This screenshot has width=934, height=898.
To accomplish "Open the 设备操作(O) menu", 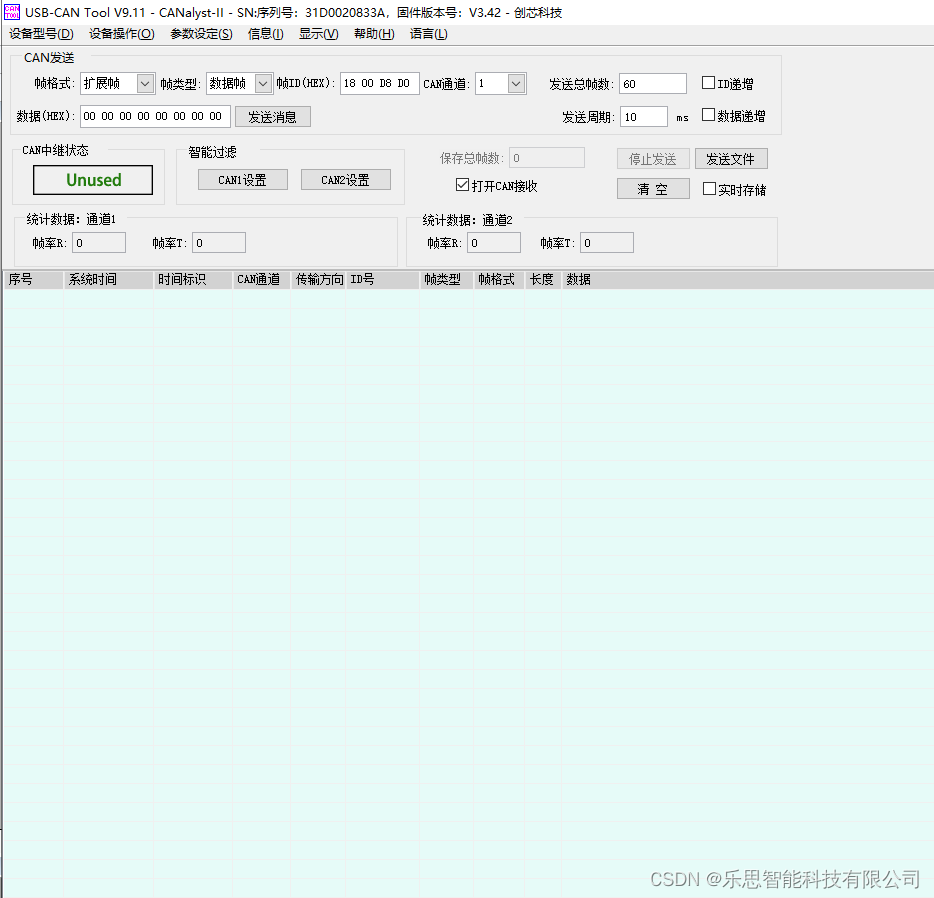I will [121, 33].
